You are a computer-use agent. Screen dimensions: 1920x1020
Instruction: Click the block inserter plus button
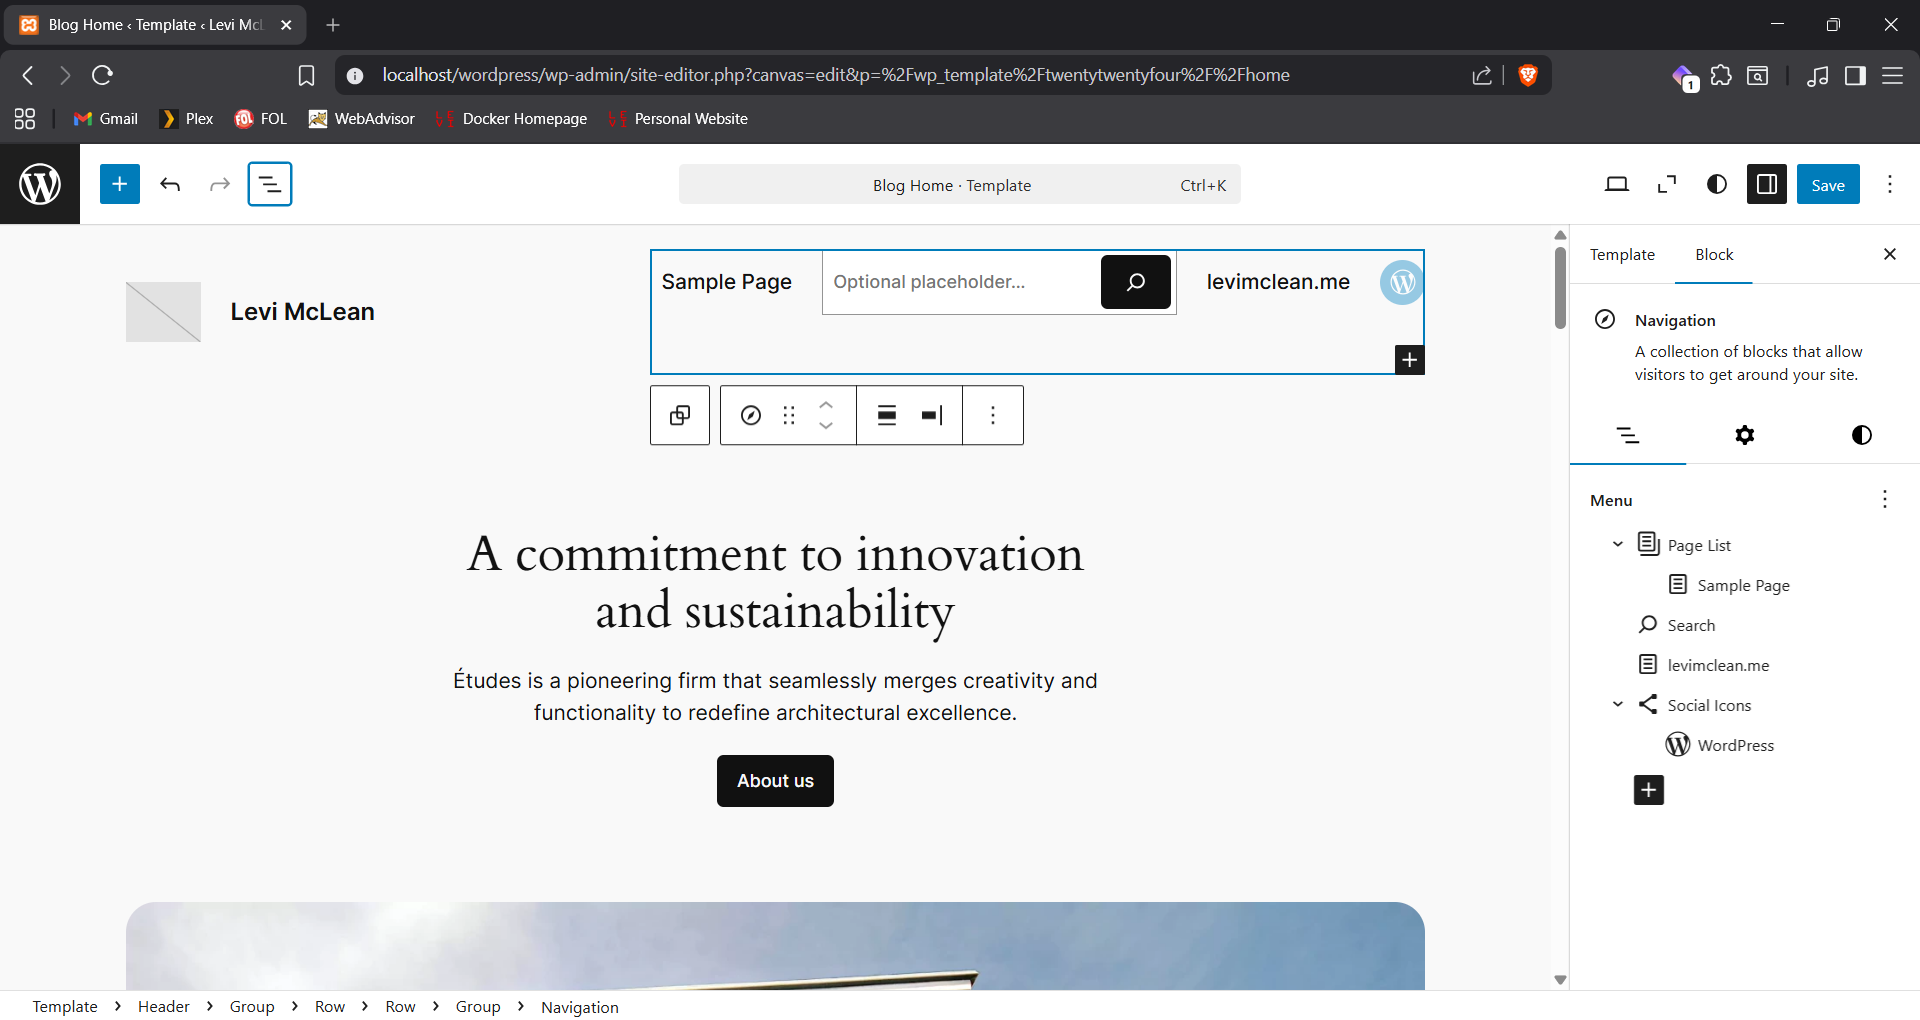(119, 184)
